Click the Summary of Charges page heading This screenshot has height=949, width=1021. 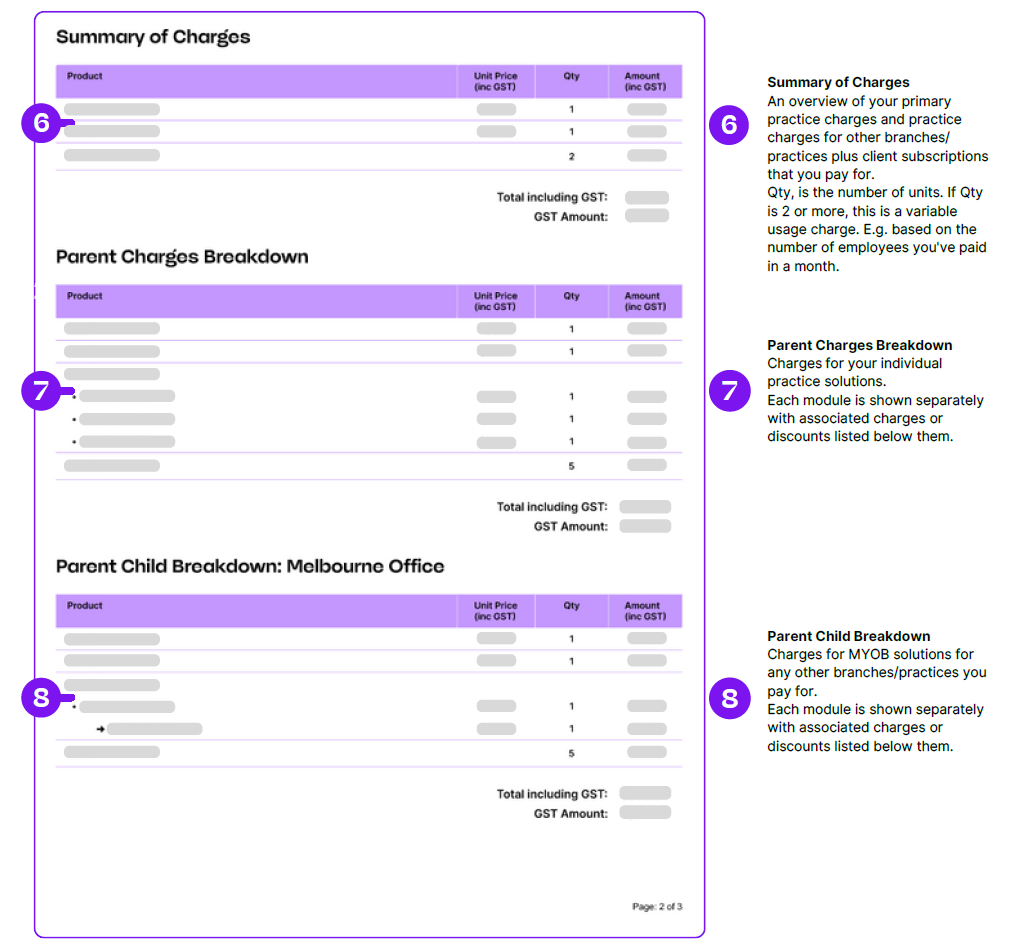point(153,37)
